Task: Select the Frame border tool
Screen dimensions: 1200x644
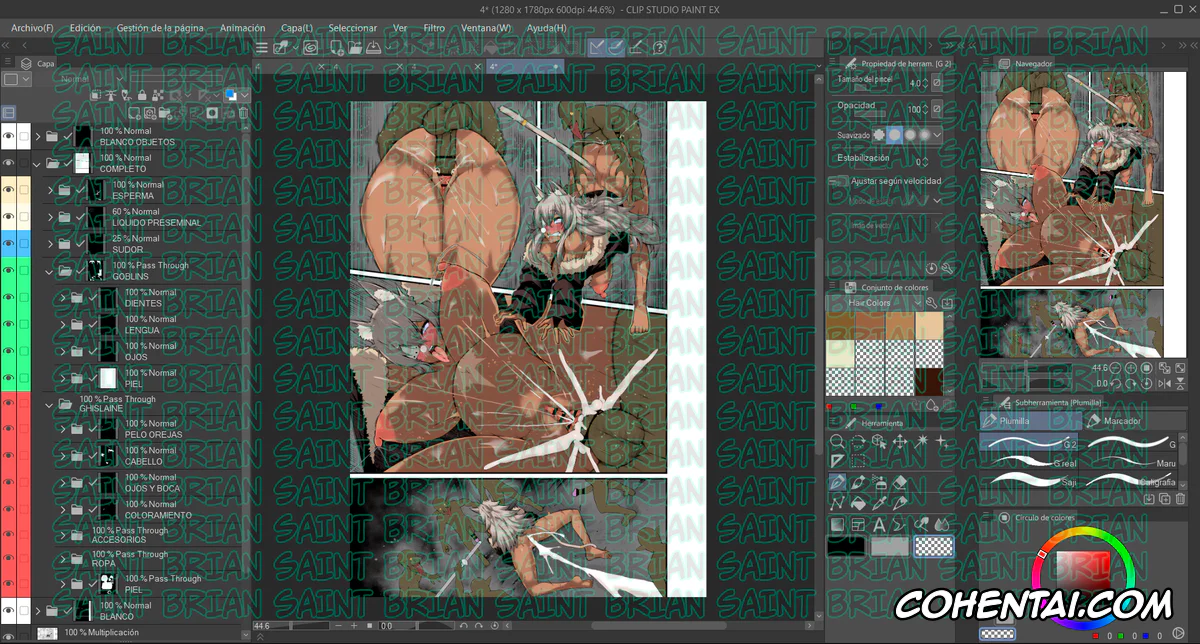Action: (x=858, y=524)
